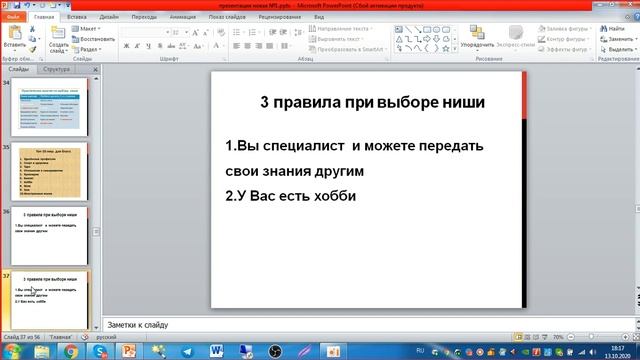This screenshot has width=640, height=360.
Task: Click the Создать слайд (New Slide) icon
Action: [x=58, y=33]
